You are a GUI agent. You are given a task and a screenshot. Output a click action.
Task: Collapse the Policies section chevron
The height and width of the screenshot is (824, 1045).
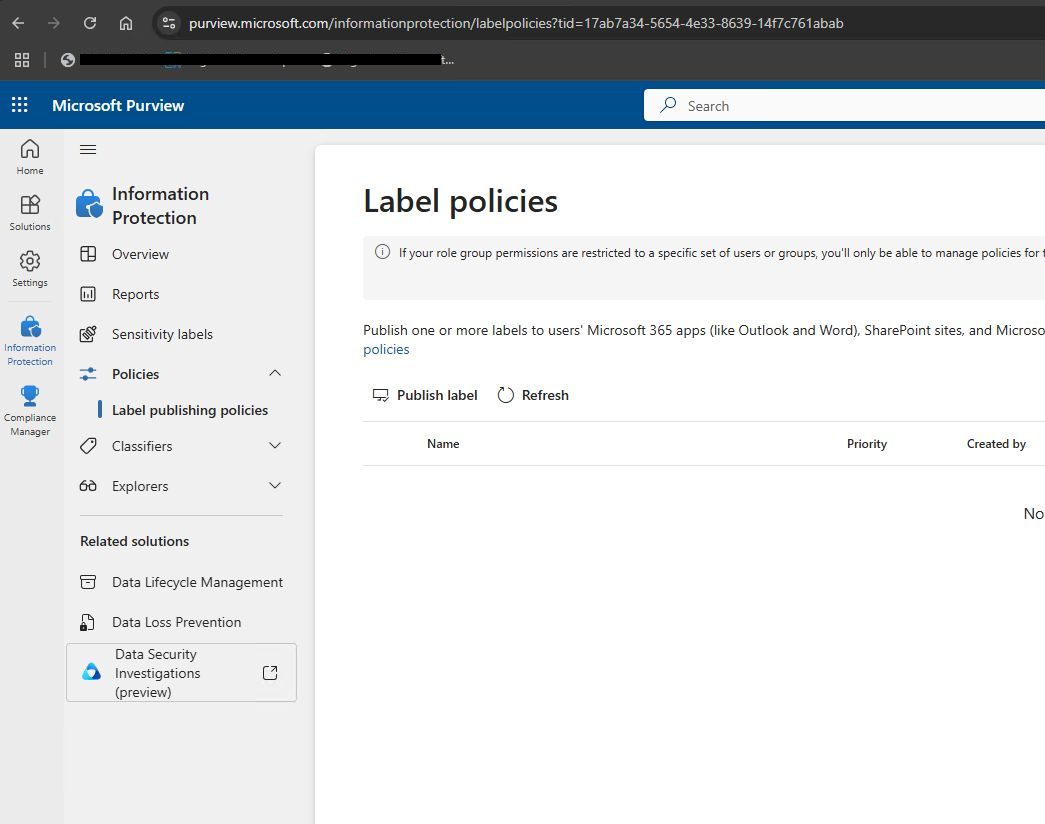point(275,373)
